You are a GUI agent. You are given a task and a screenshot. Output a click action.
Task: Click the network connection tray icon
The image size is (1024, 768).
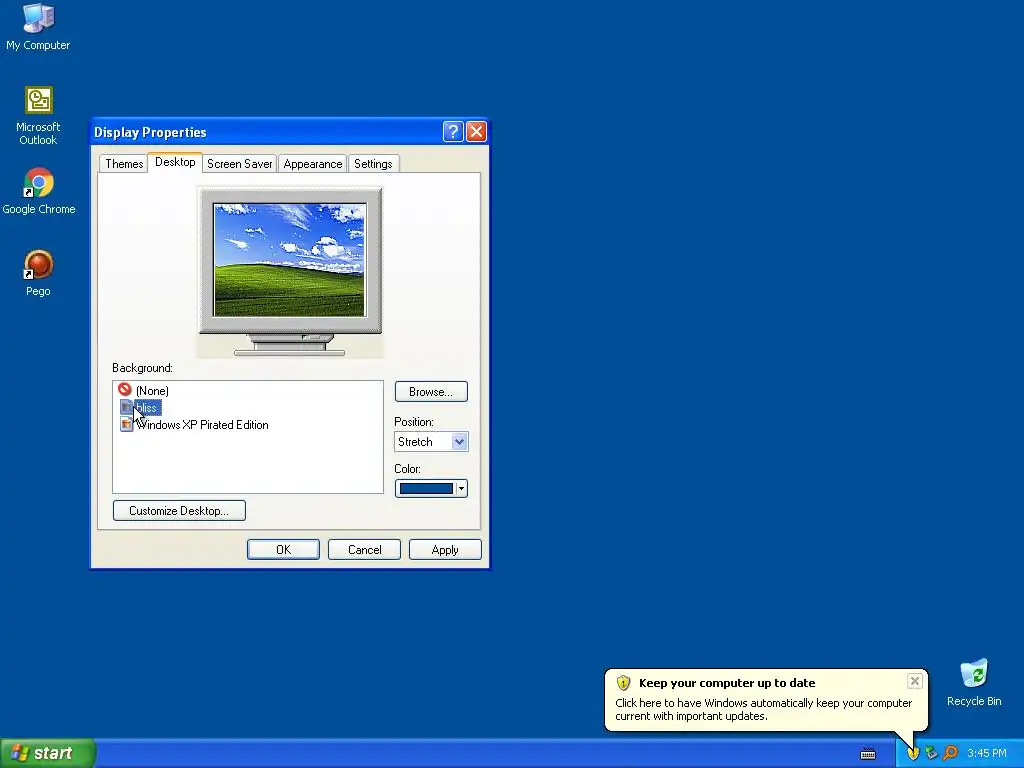click(931, 753)
